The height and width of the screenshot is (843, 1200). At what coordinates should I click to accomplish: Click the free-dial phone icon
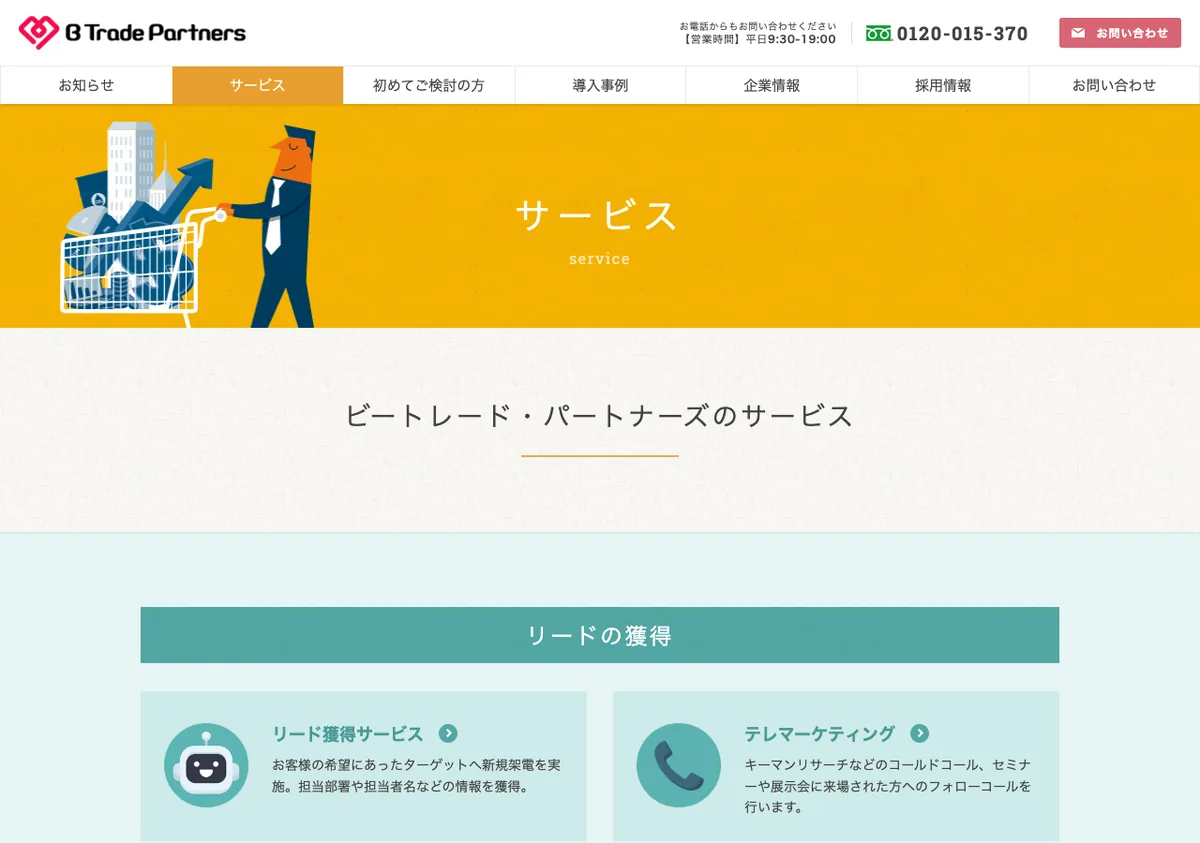click(x=878, y=33)
